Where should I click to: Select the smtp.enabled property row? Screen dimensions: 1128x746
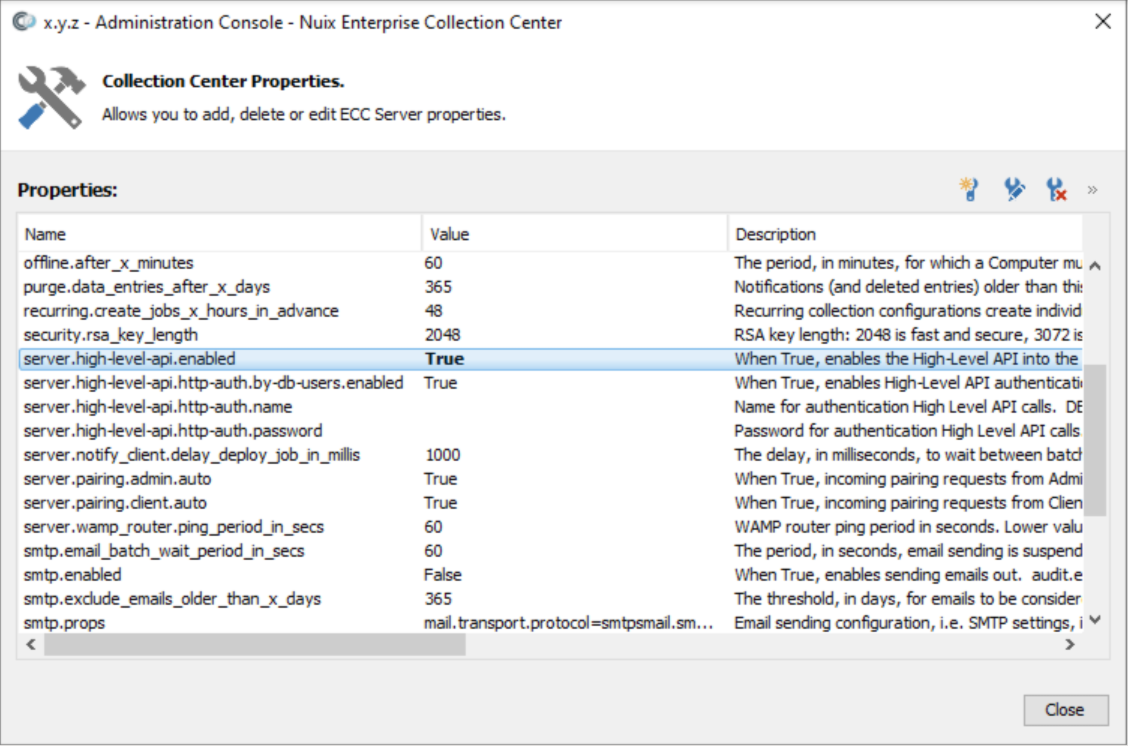tap(73, 575)
